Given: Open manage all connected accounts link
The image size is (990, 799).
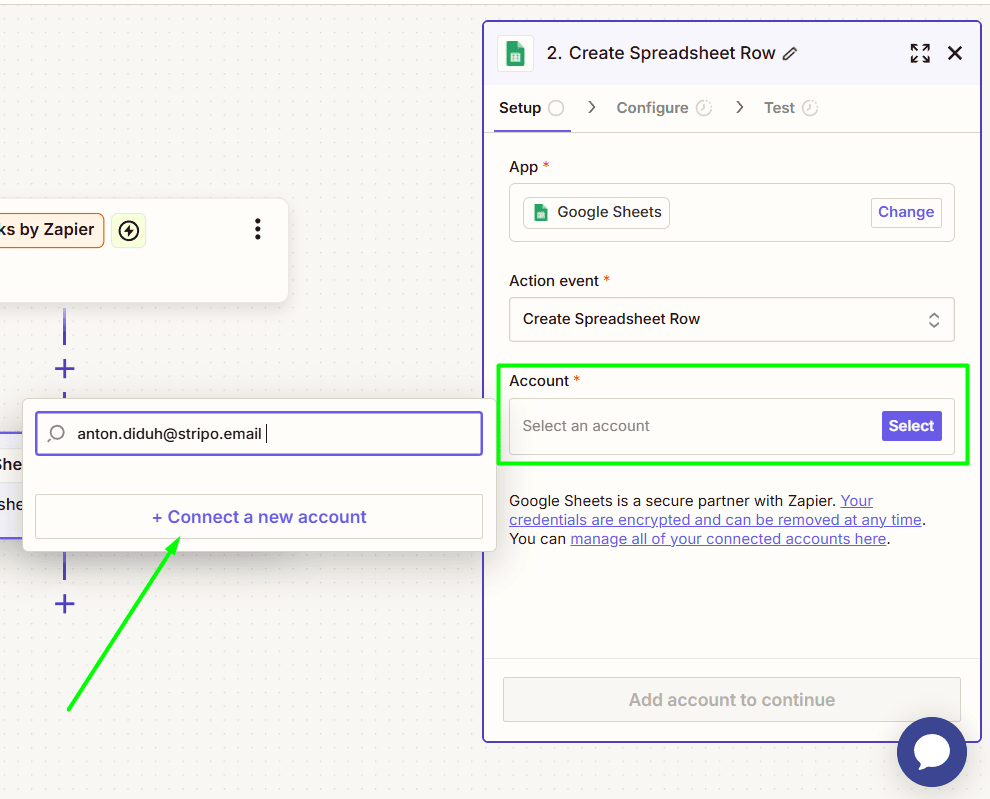Looking at the screenshot, I should point(728,539).
